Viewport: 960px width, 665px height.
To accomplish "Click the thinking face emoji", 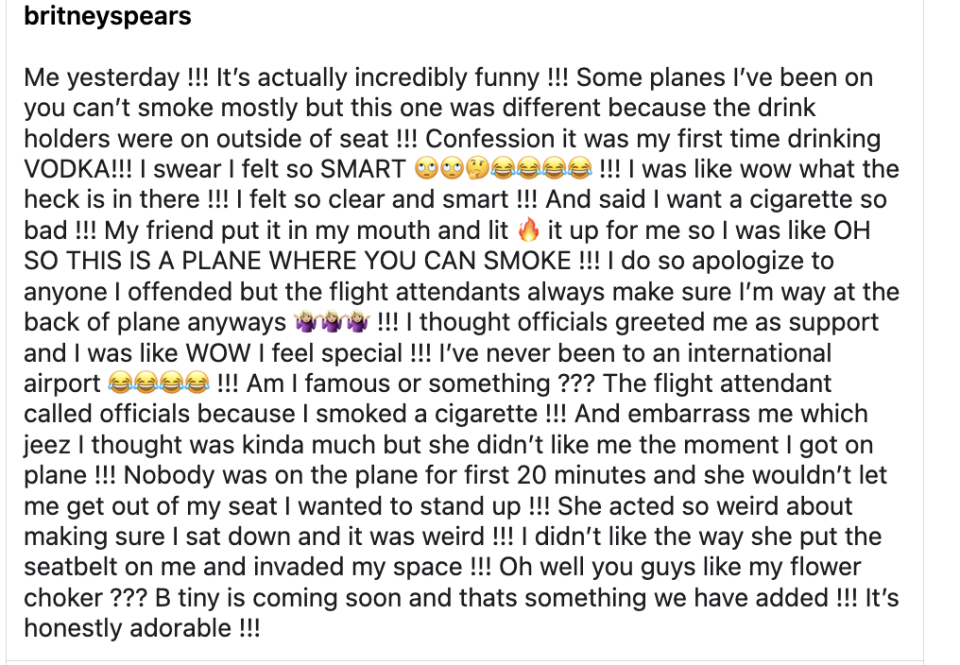I will (x=478, y=168).
